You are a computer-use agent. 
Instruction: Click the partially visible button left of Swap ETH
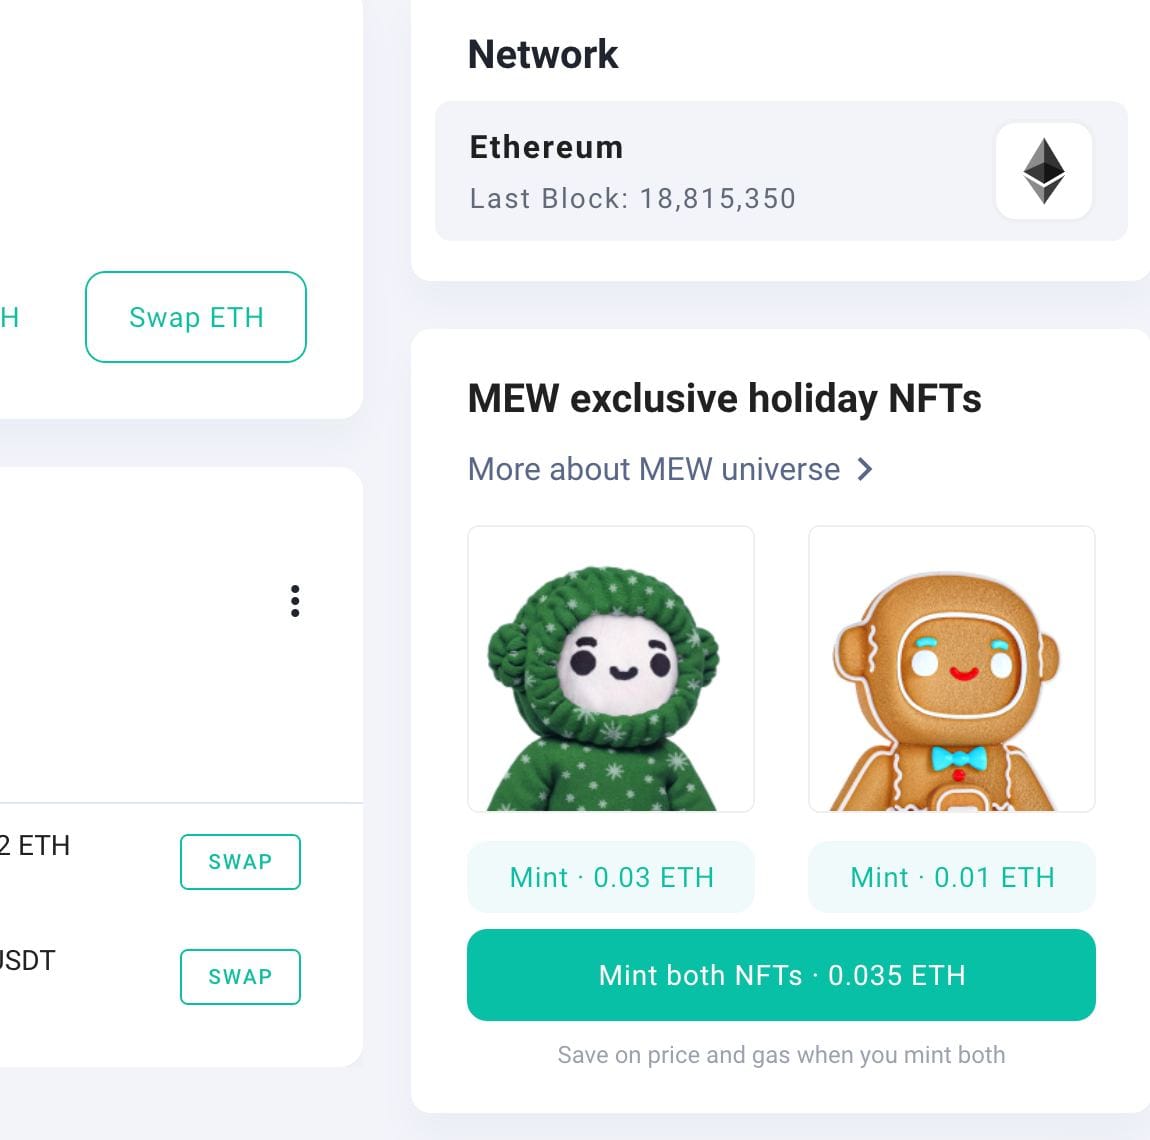pyautogui.click(x=10, y=318)
